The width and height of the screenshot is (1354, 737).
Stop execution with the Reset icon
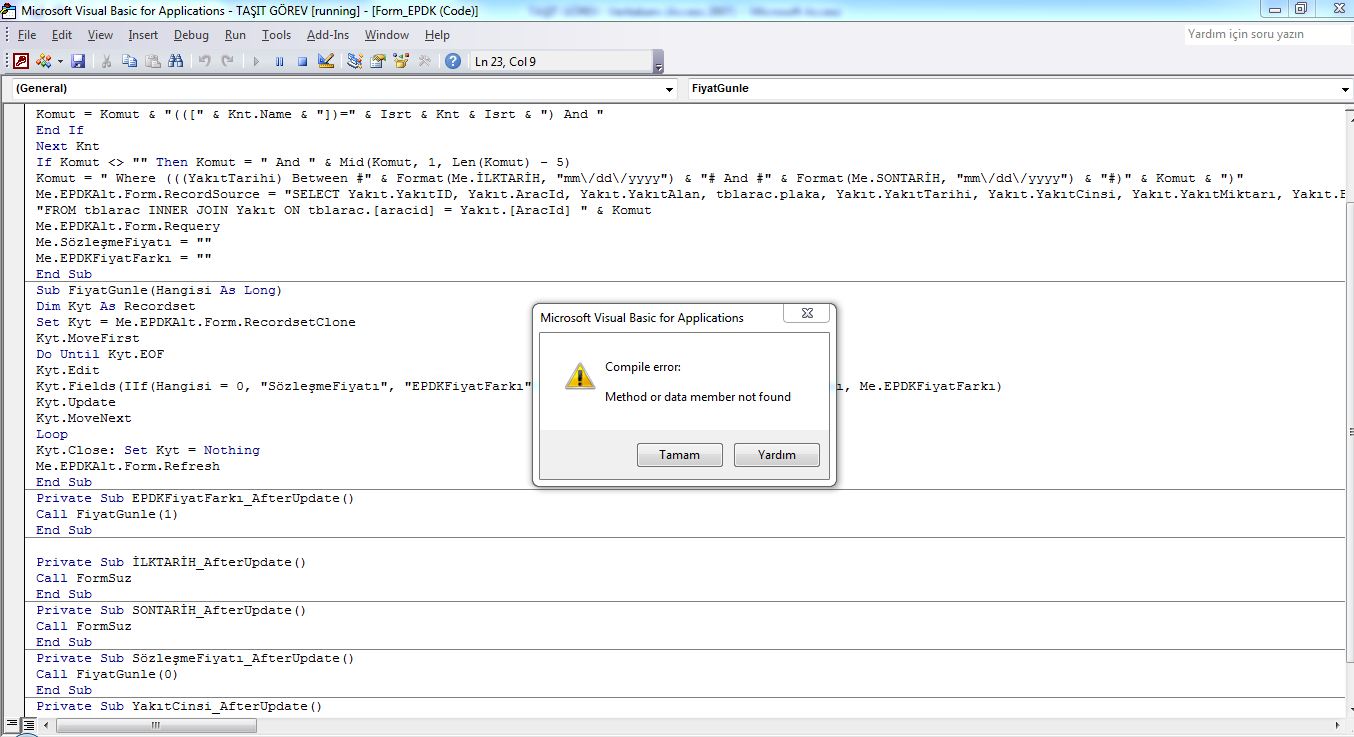(301, 61)
